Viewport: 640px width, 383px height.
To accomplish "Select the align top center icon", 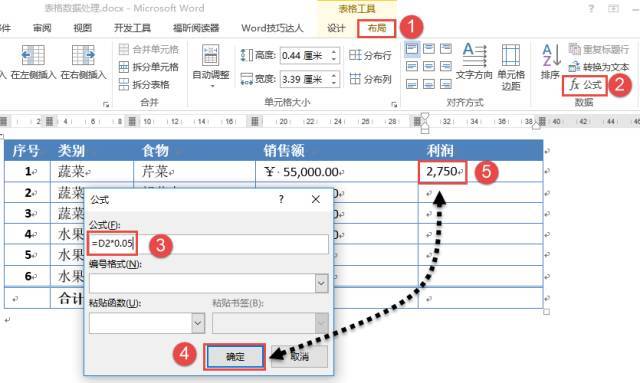I will (429, 49).
